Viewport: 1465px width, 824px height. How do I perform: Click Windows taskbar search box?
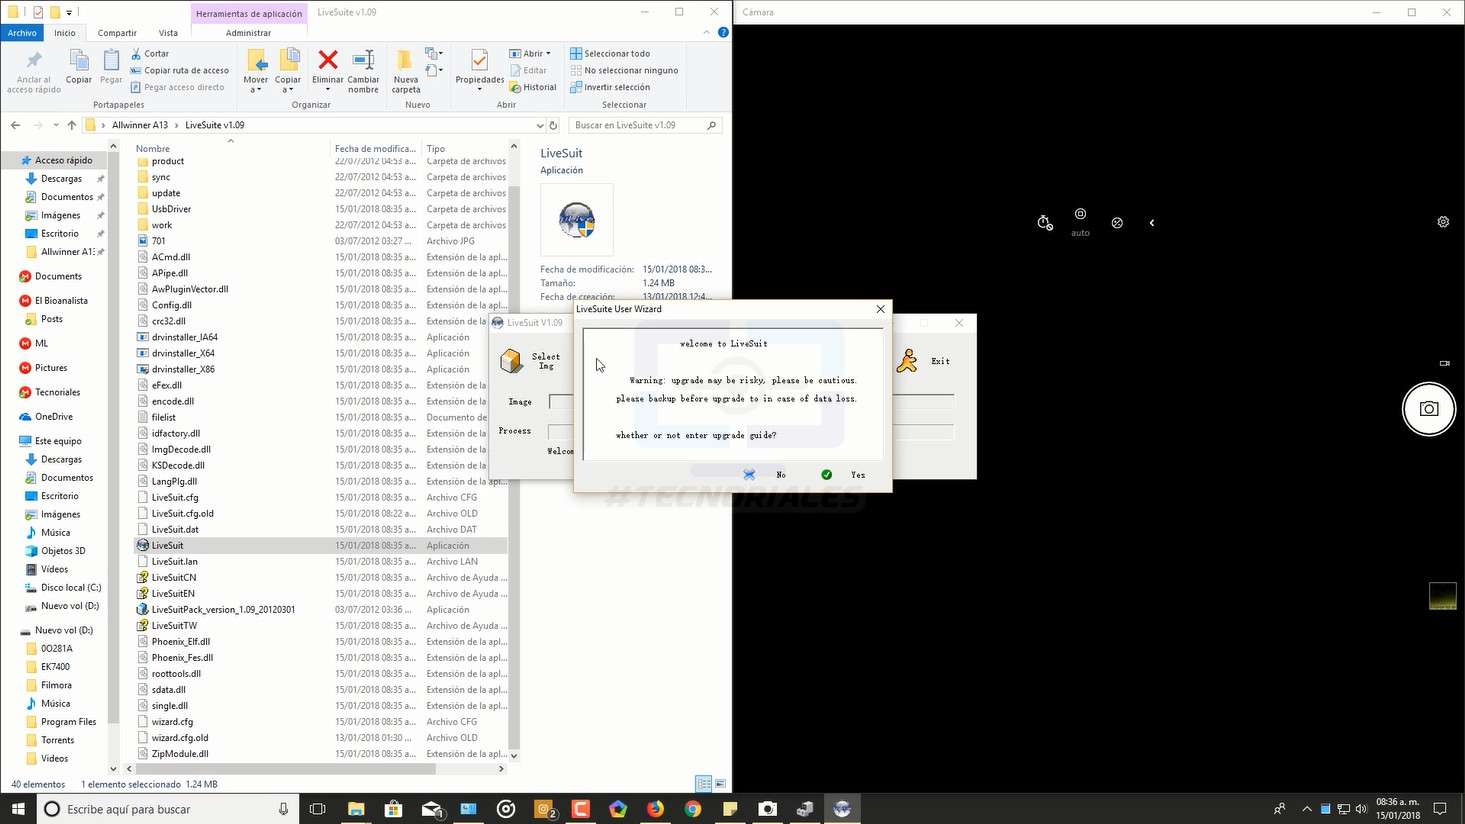click(168, 809)
